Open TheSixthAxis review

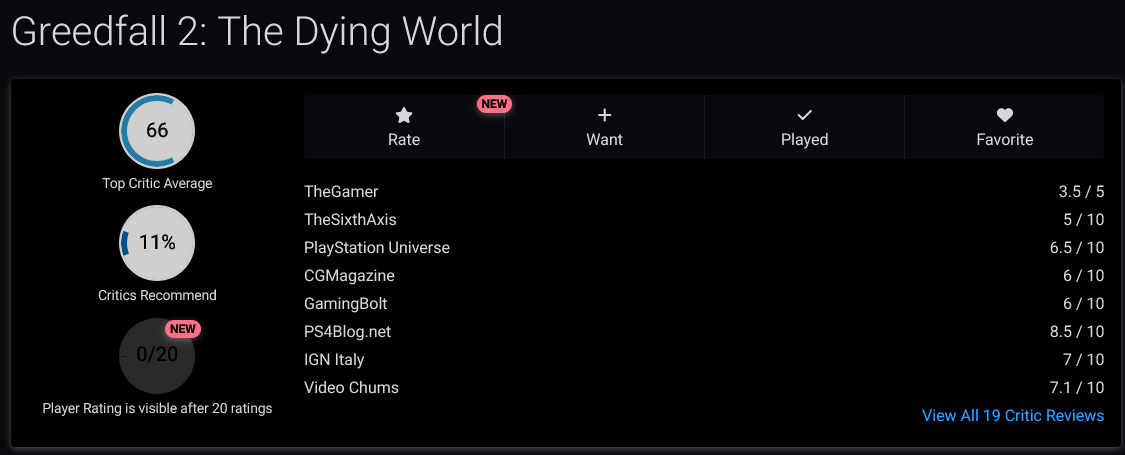(x=350, y=220)
